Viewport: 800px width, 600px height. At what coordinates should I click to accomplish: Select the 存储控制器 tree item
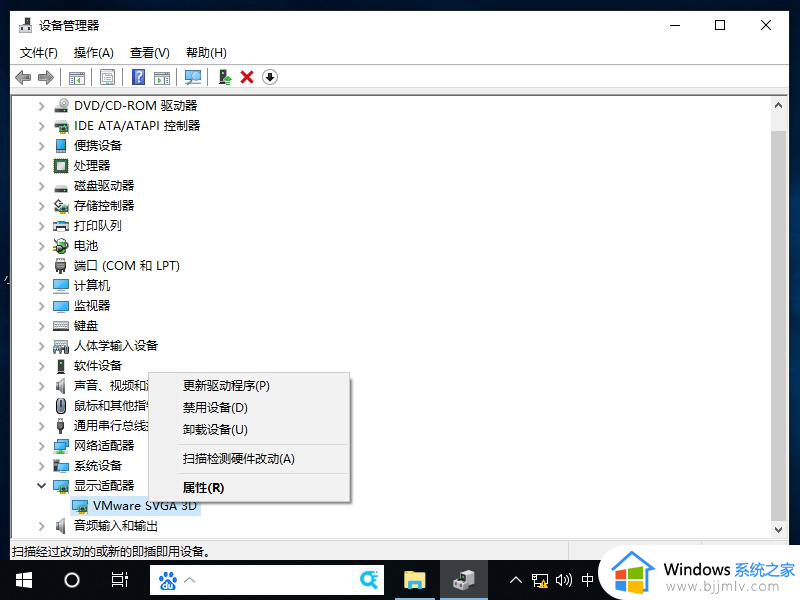[x=104, y=206]
